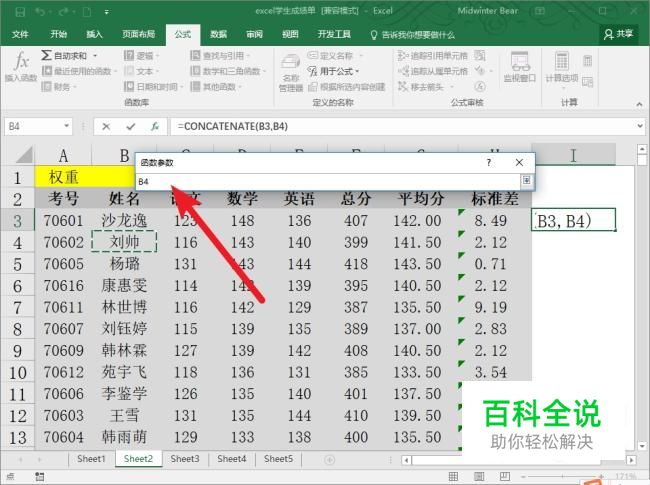Collapse the ribbon with the chevron
Image resolution: width=650 pixels, height=485 pixels.
coord(639,104)
